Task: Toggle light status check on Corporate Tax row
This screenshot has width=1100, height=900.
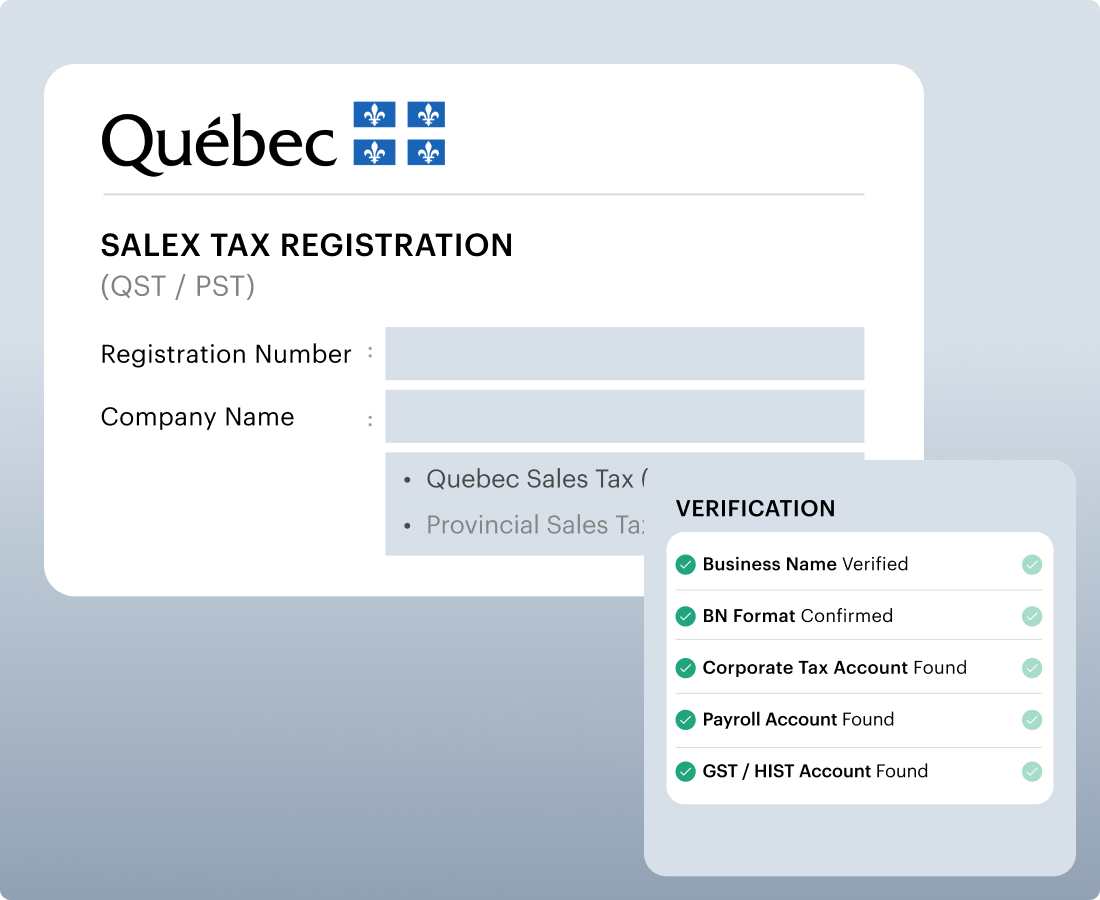Action: [x=1032, y=668]
